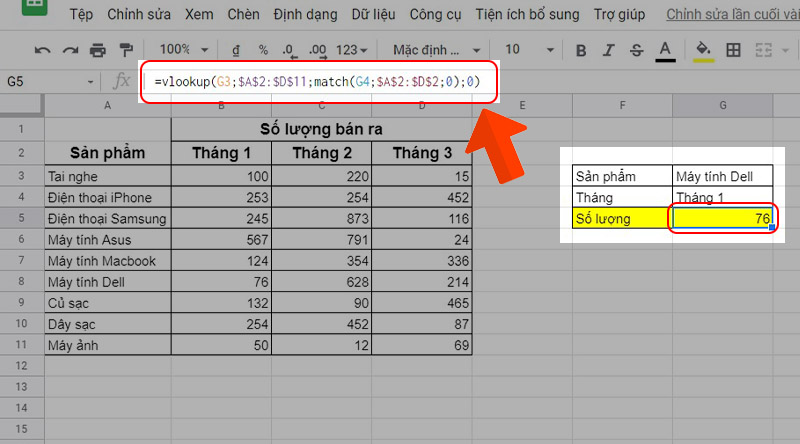Select cell Máy tính Asus

click(108, 240)
